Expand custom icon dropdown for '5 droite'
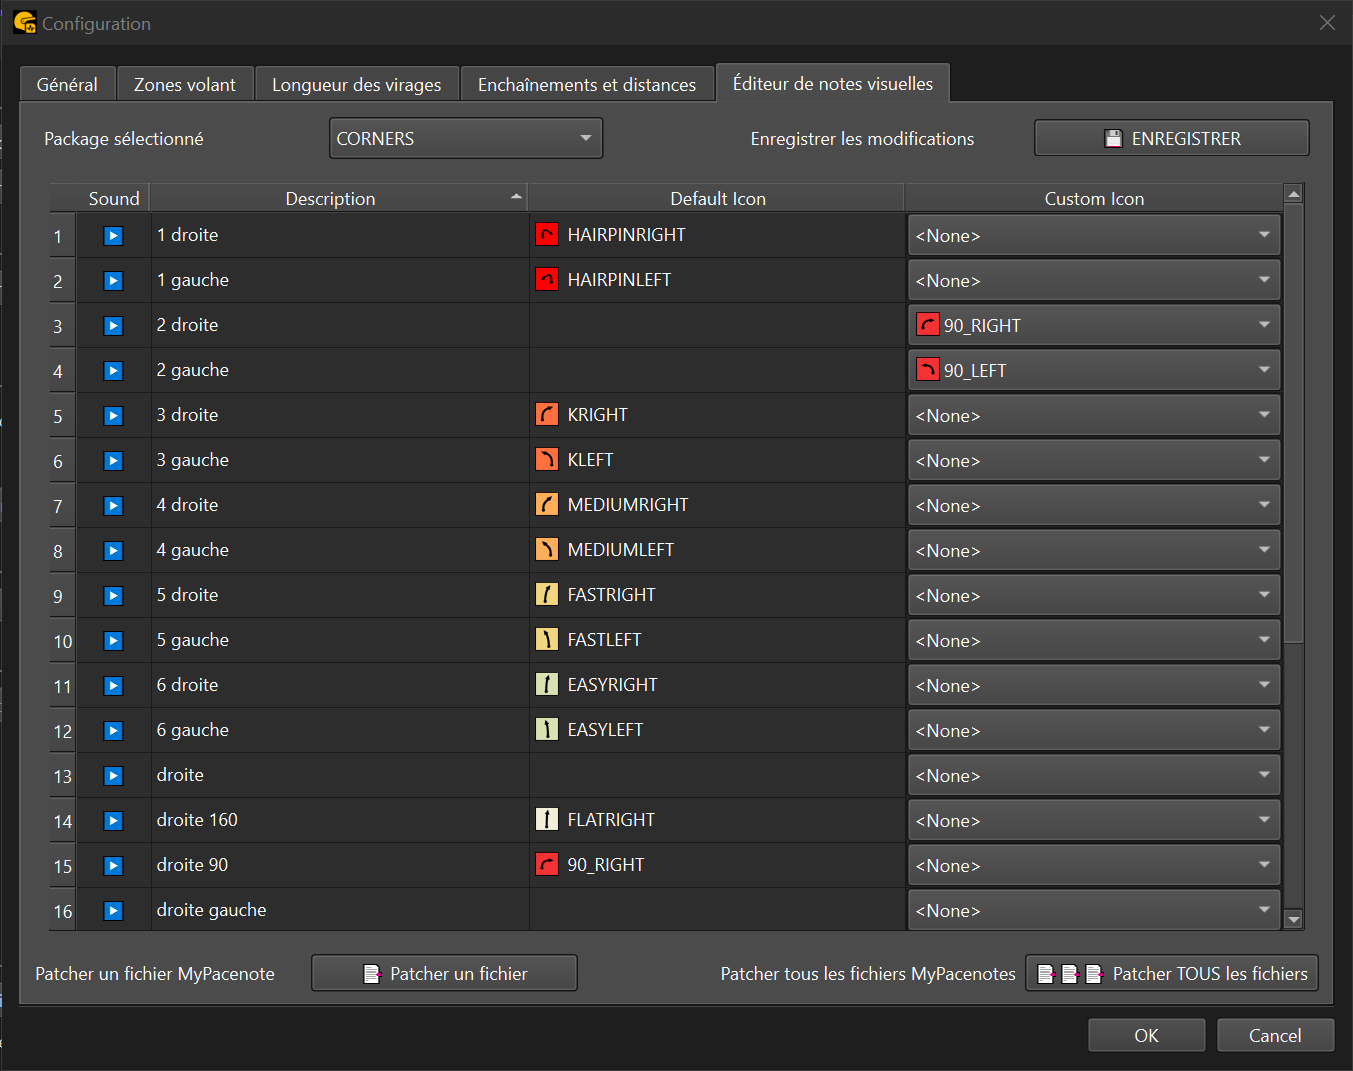 [x=1094, y=596]
